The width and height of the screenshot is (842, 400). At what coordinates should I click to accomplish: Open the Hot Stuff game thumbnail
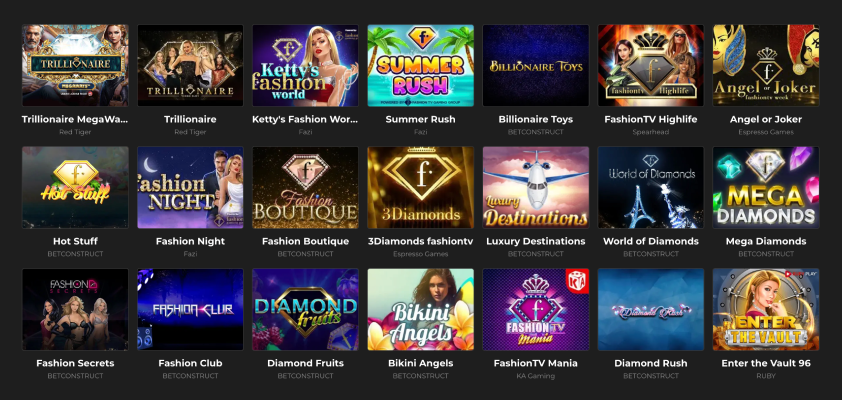coord(75,187)
